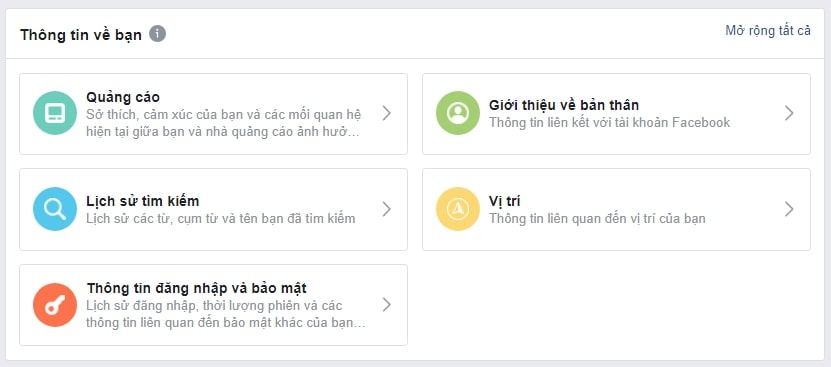
Task: Click the teal Quảng cáo ads icon
Action: click(x=55, y=113)
